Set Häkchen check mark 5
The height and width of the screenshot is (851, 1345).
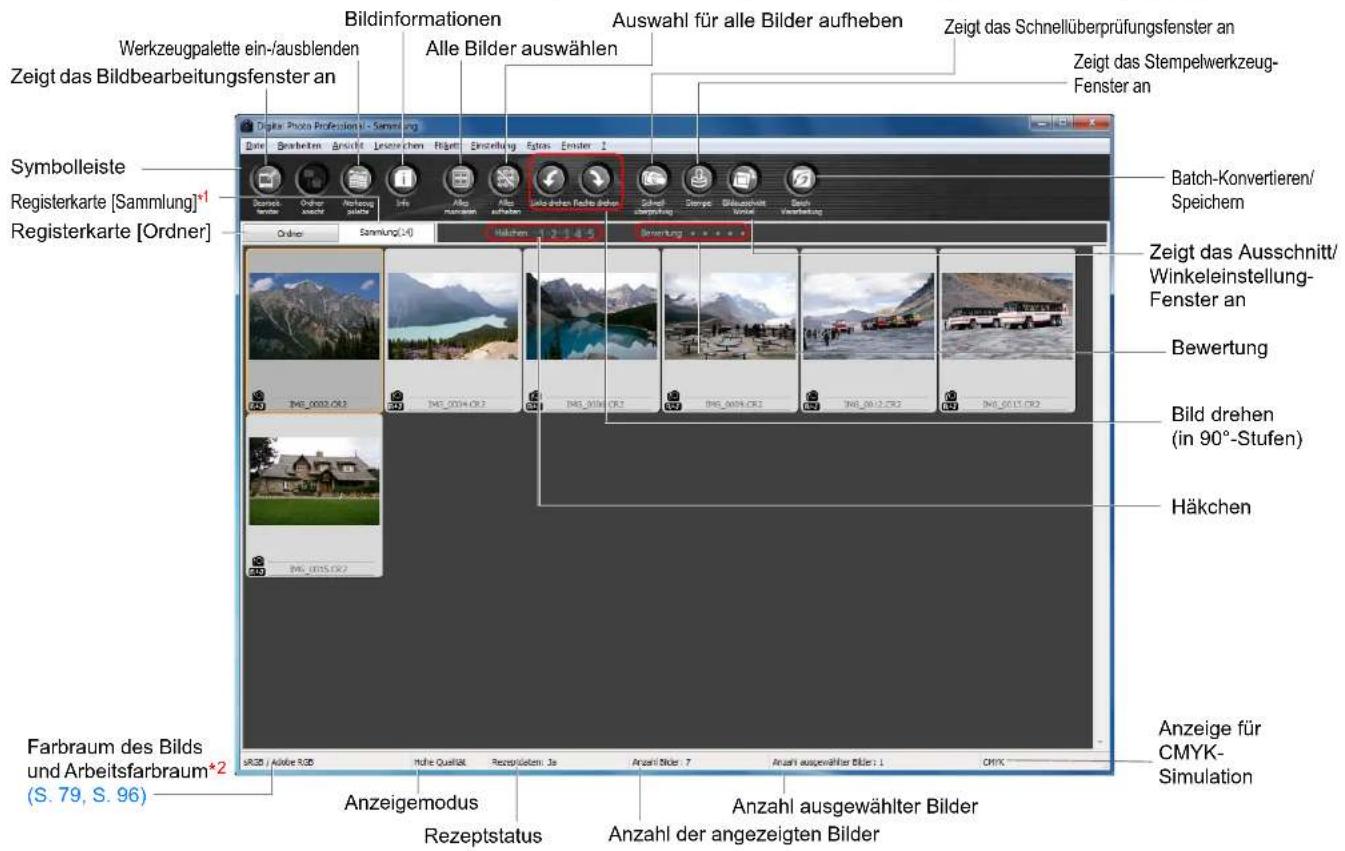591,233
